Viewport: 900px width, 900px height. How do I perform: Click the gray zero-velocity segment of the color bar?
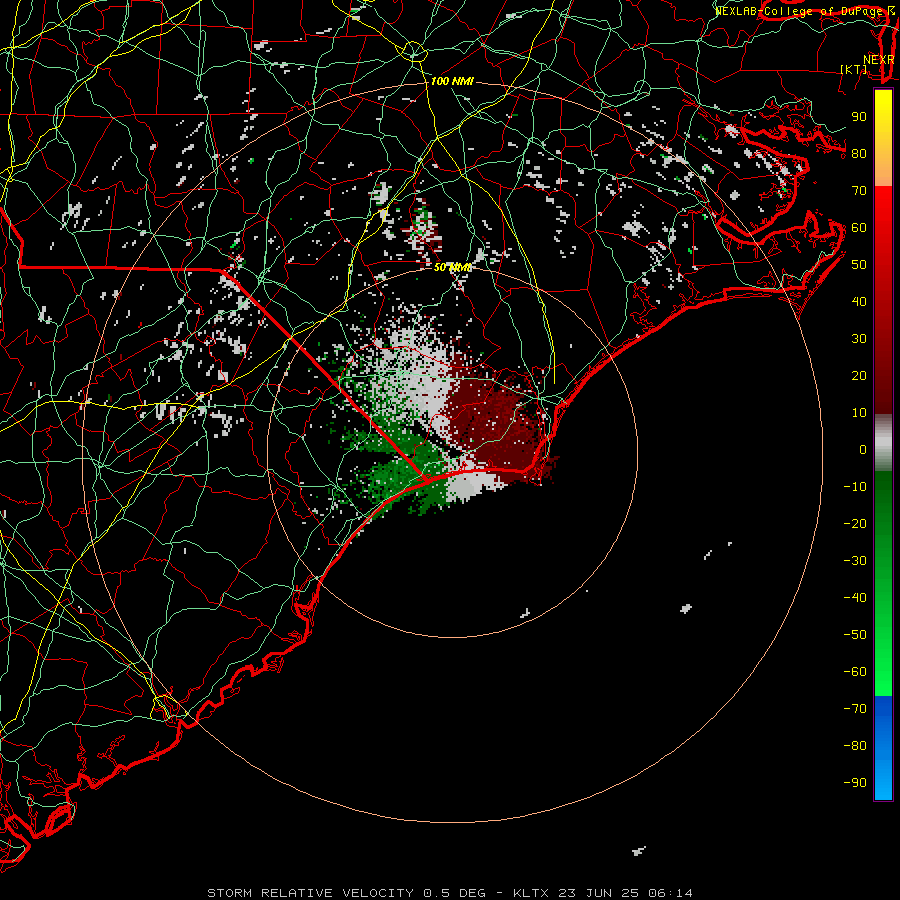pyautogui.click(x=883, y=443)
